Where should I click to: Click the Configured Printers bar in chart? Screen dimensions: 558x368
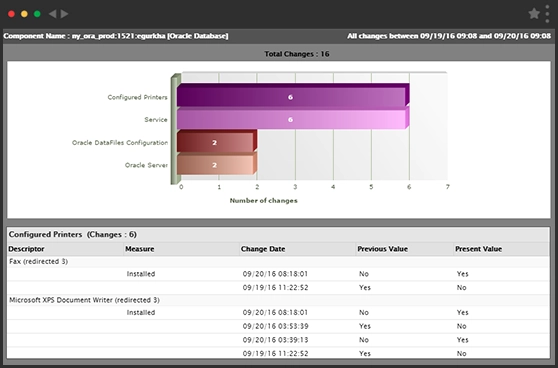pyautogui.click(x=293, y=95)
